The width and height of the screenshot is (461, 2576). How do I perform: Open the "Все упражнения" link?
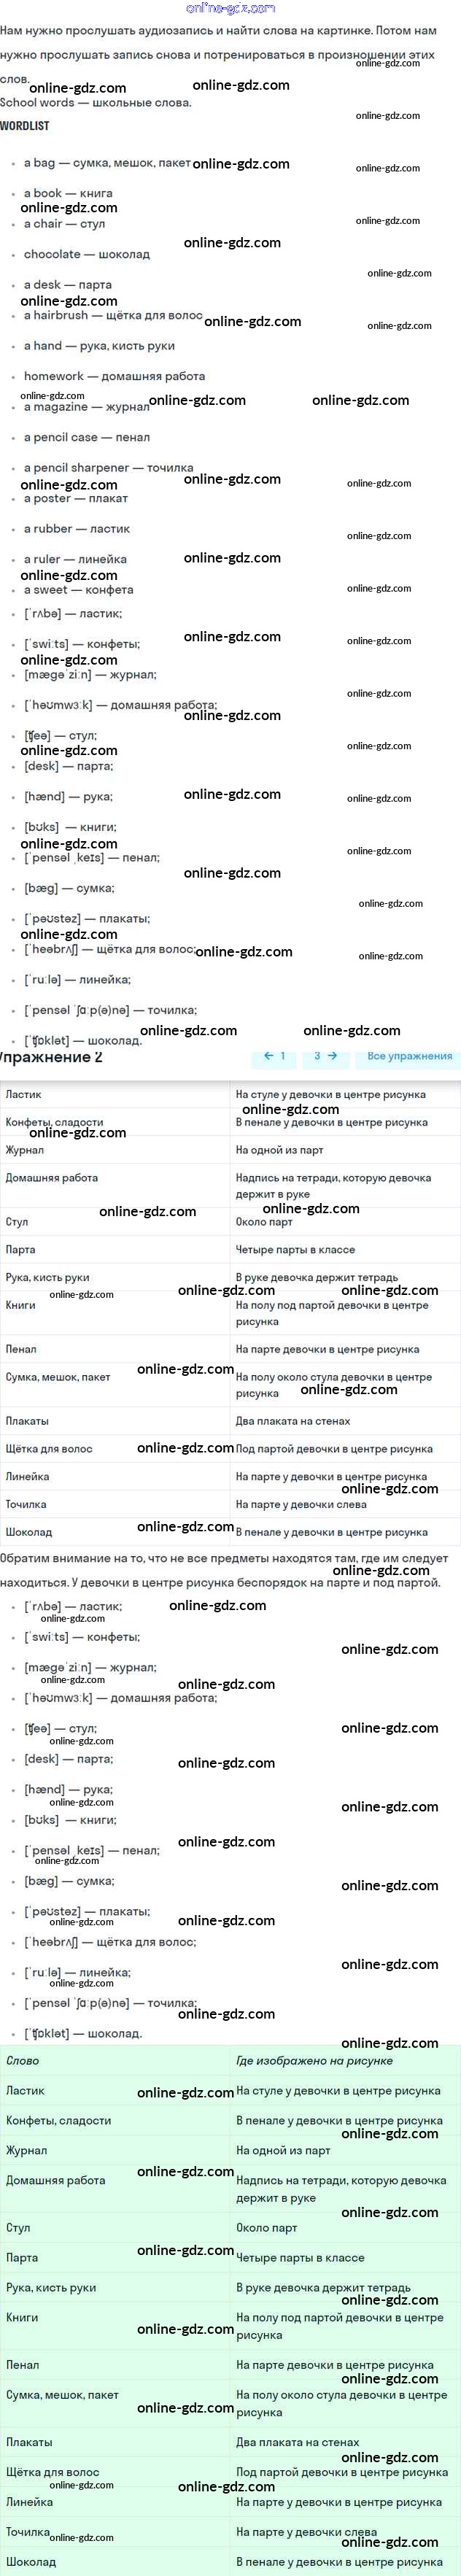click(x=409, y=1056)
